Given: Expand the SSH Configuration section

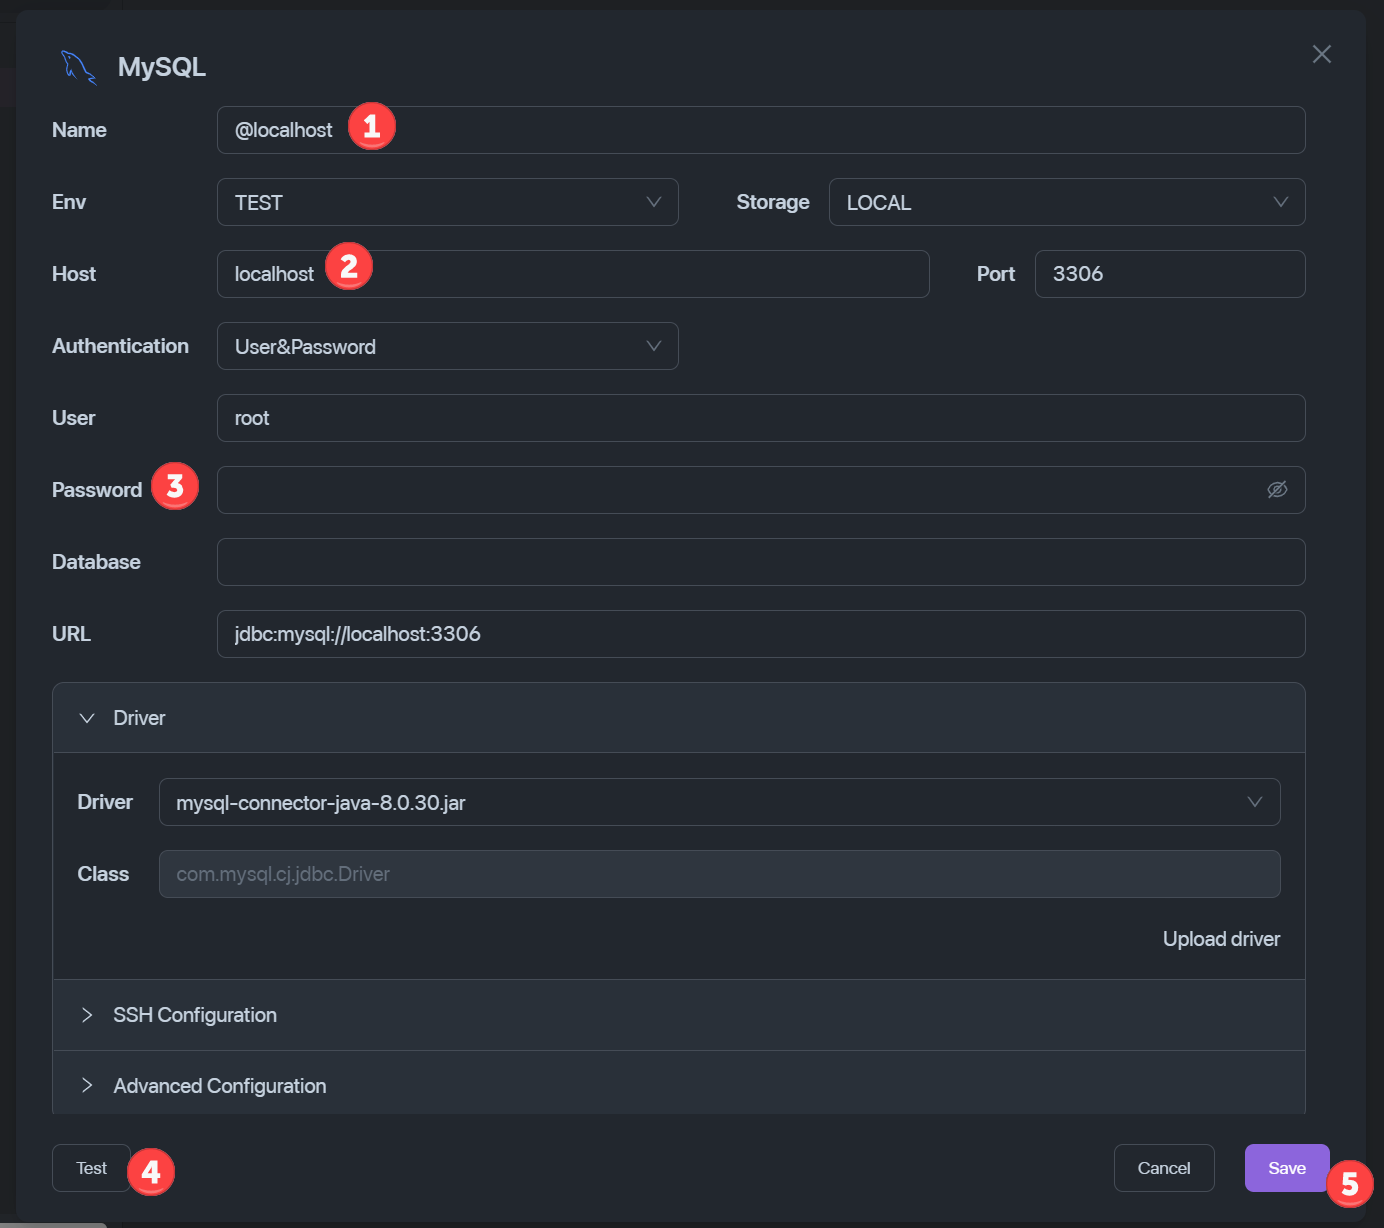Looking at the screenshot, I should pos(679,1015).
